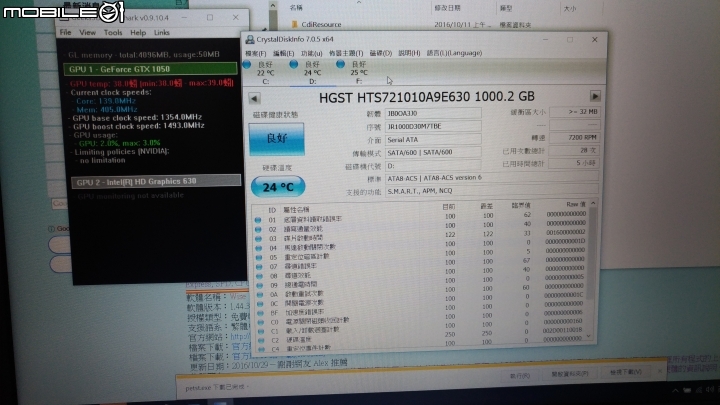This screenshot has width=720, height=405.
Task: Open the 說明(H) menu in CrystalDiskInfo
Action: 409,53
